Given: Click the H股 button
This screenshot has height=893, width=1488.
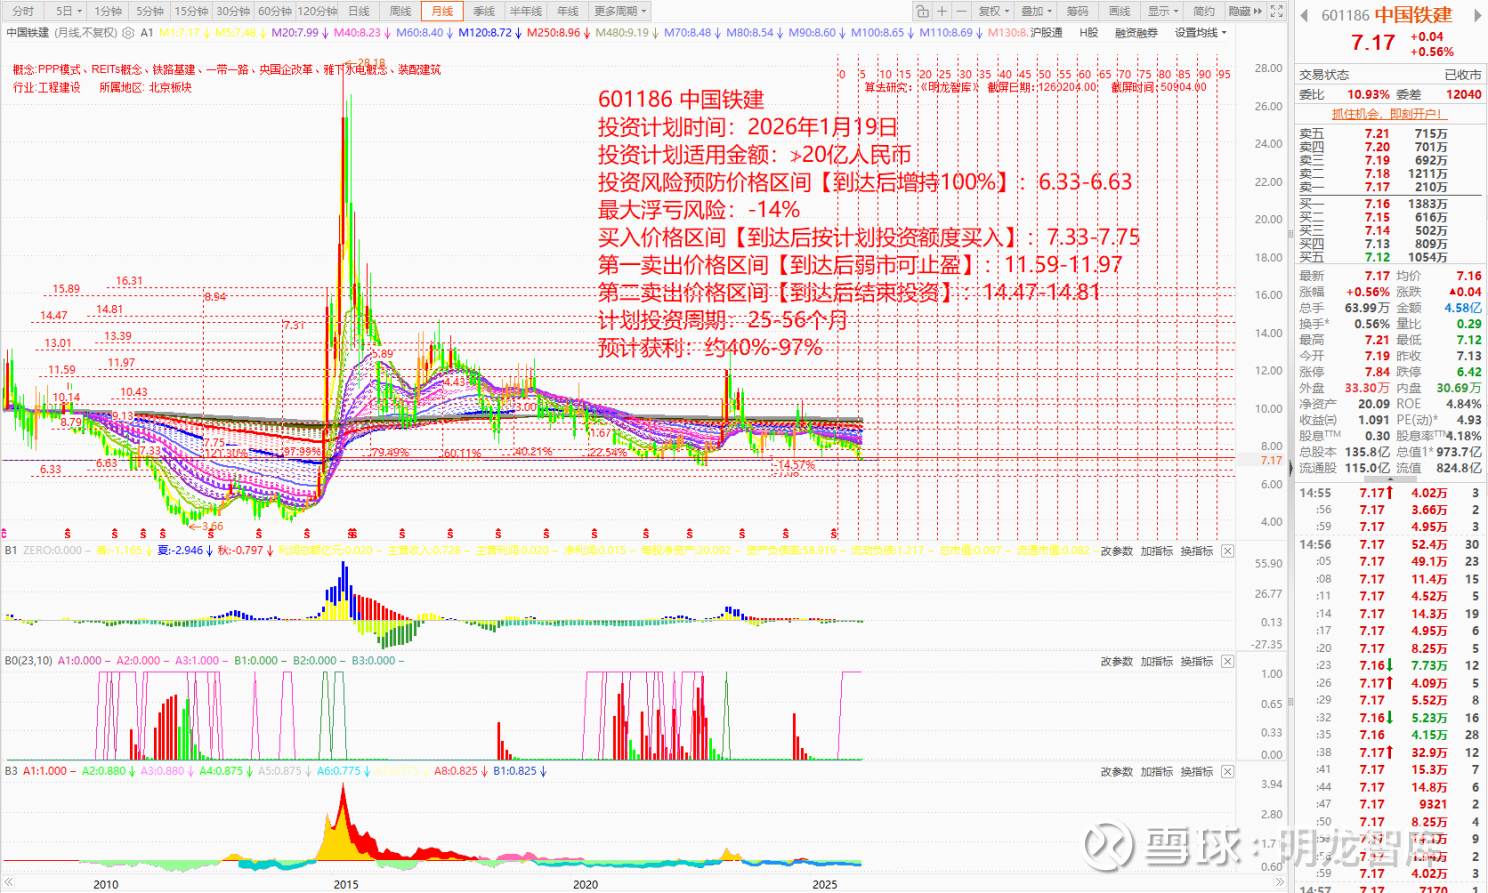Looking at the screenshot, I should (1089, 33).
